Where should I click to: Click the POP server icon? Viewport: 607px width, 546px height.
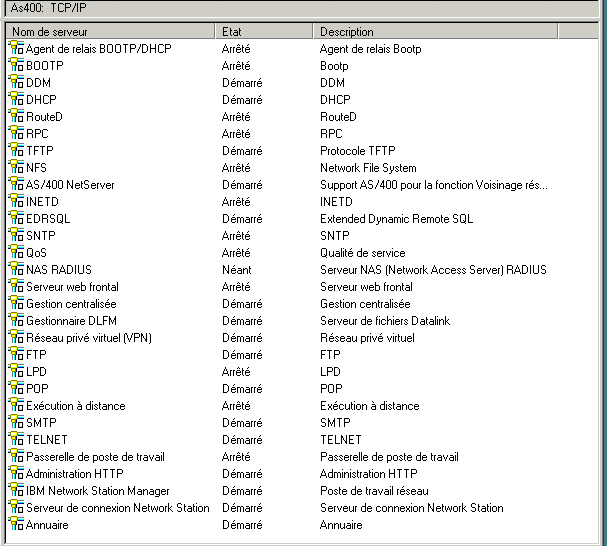[x=16, y=389]
